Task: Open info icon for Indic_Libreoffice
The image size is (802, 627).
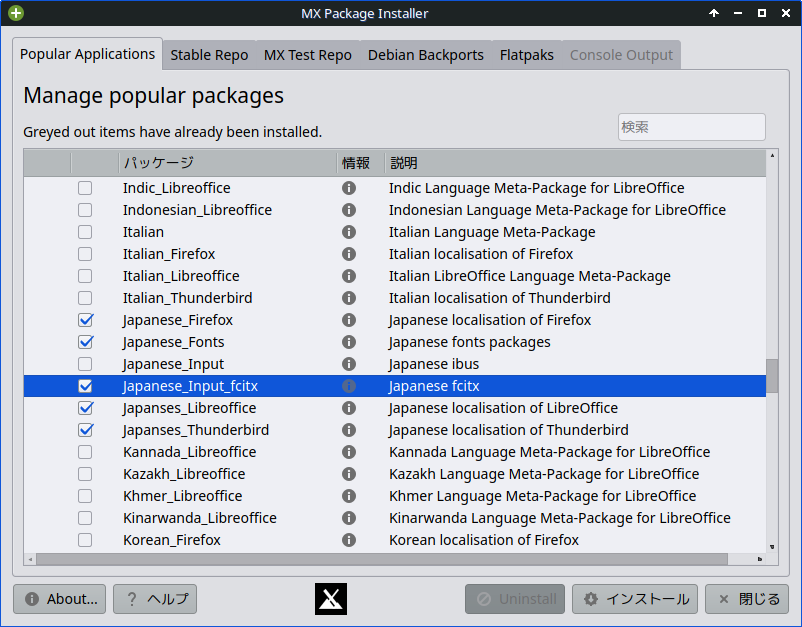Action: pyautogui.click(x=349, y=188)
